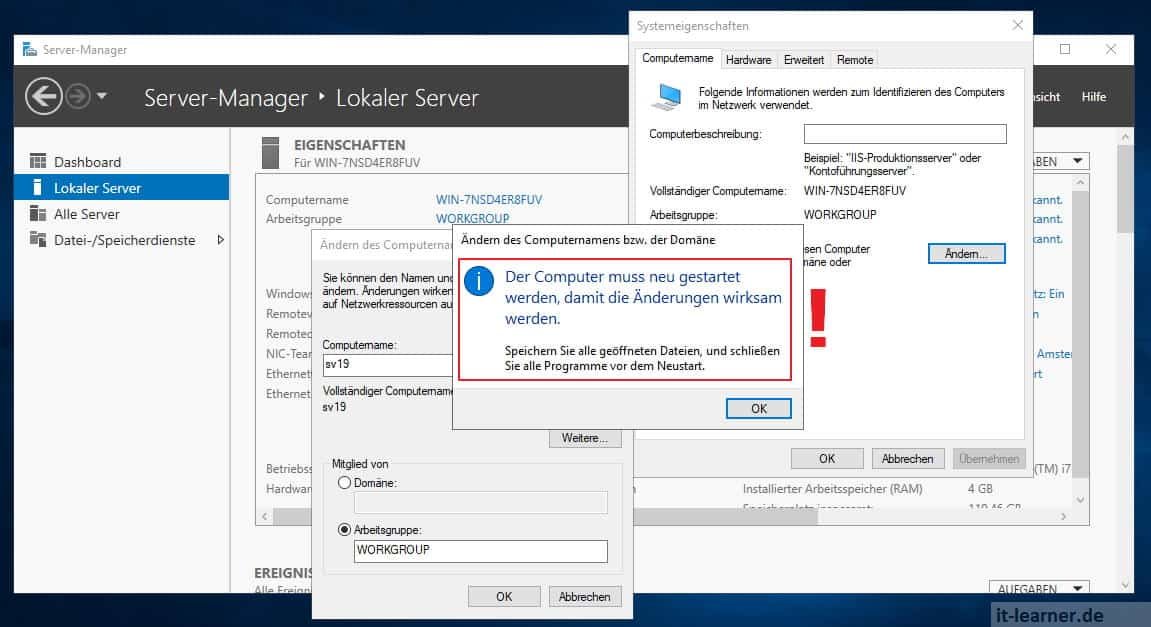The height and width of the screenshot is (627, 1151).
Task: Click the Ändern... button
Action: pos(965,253)
